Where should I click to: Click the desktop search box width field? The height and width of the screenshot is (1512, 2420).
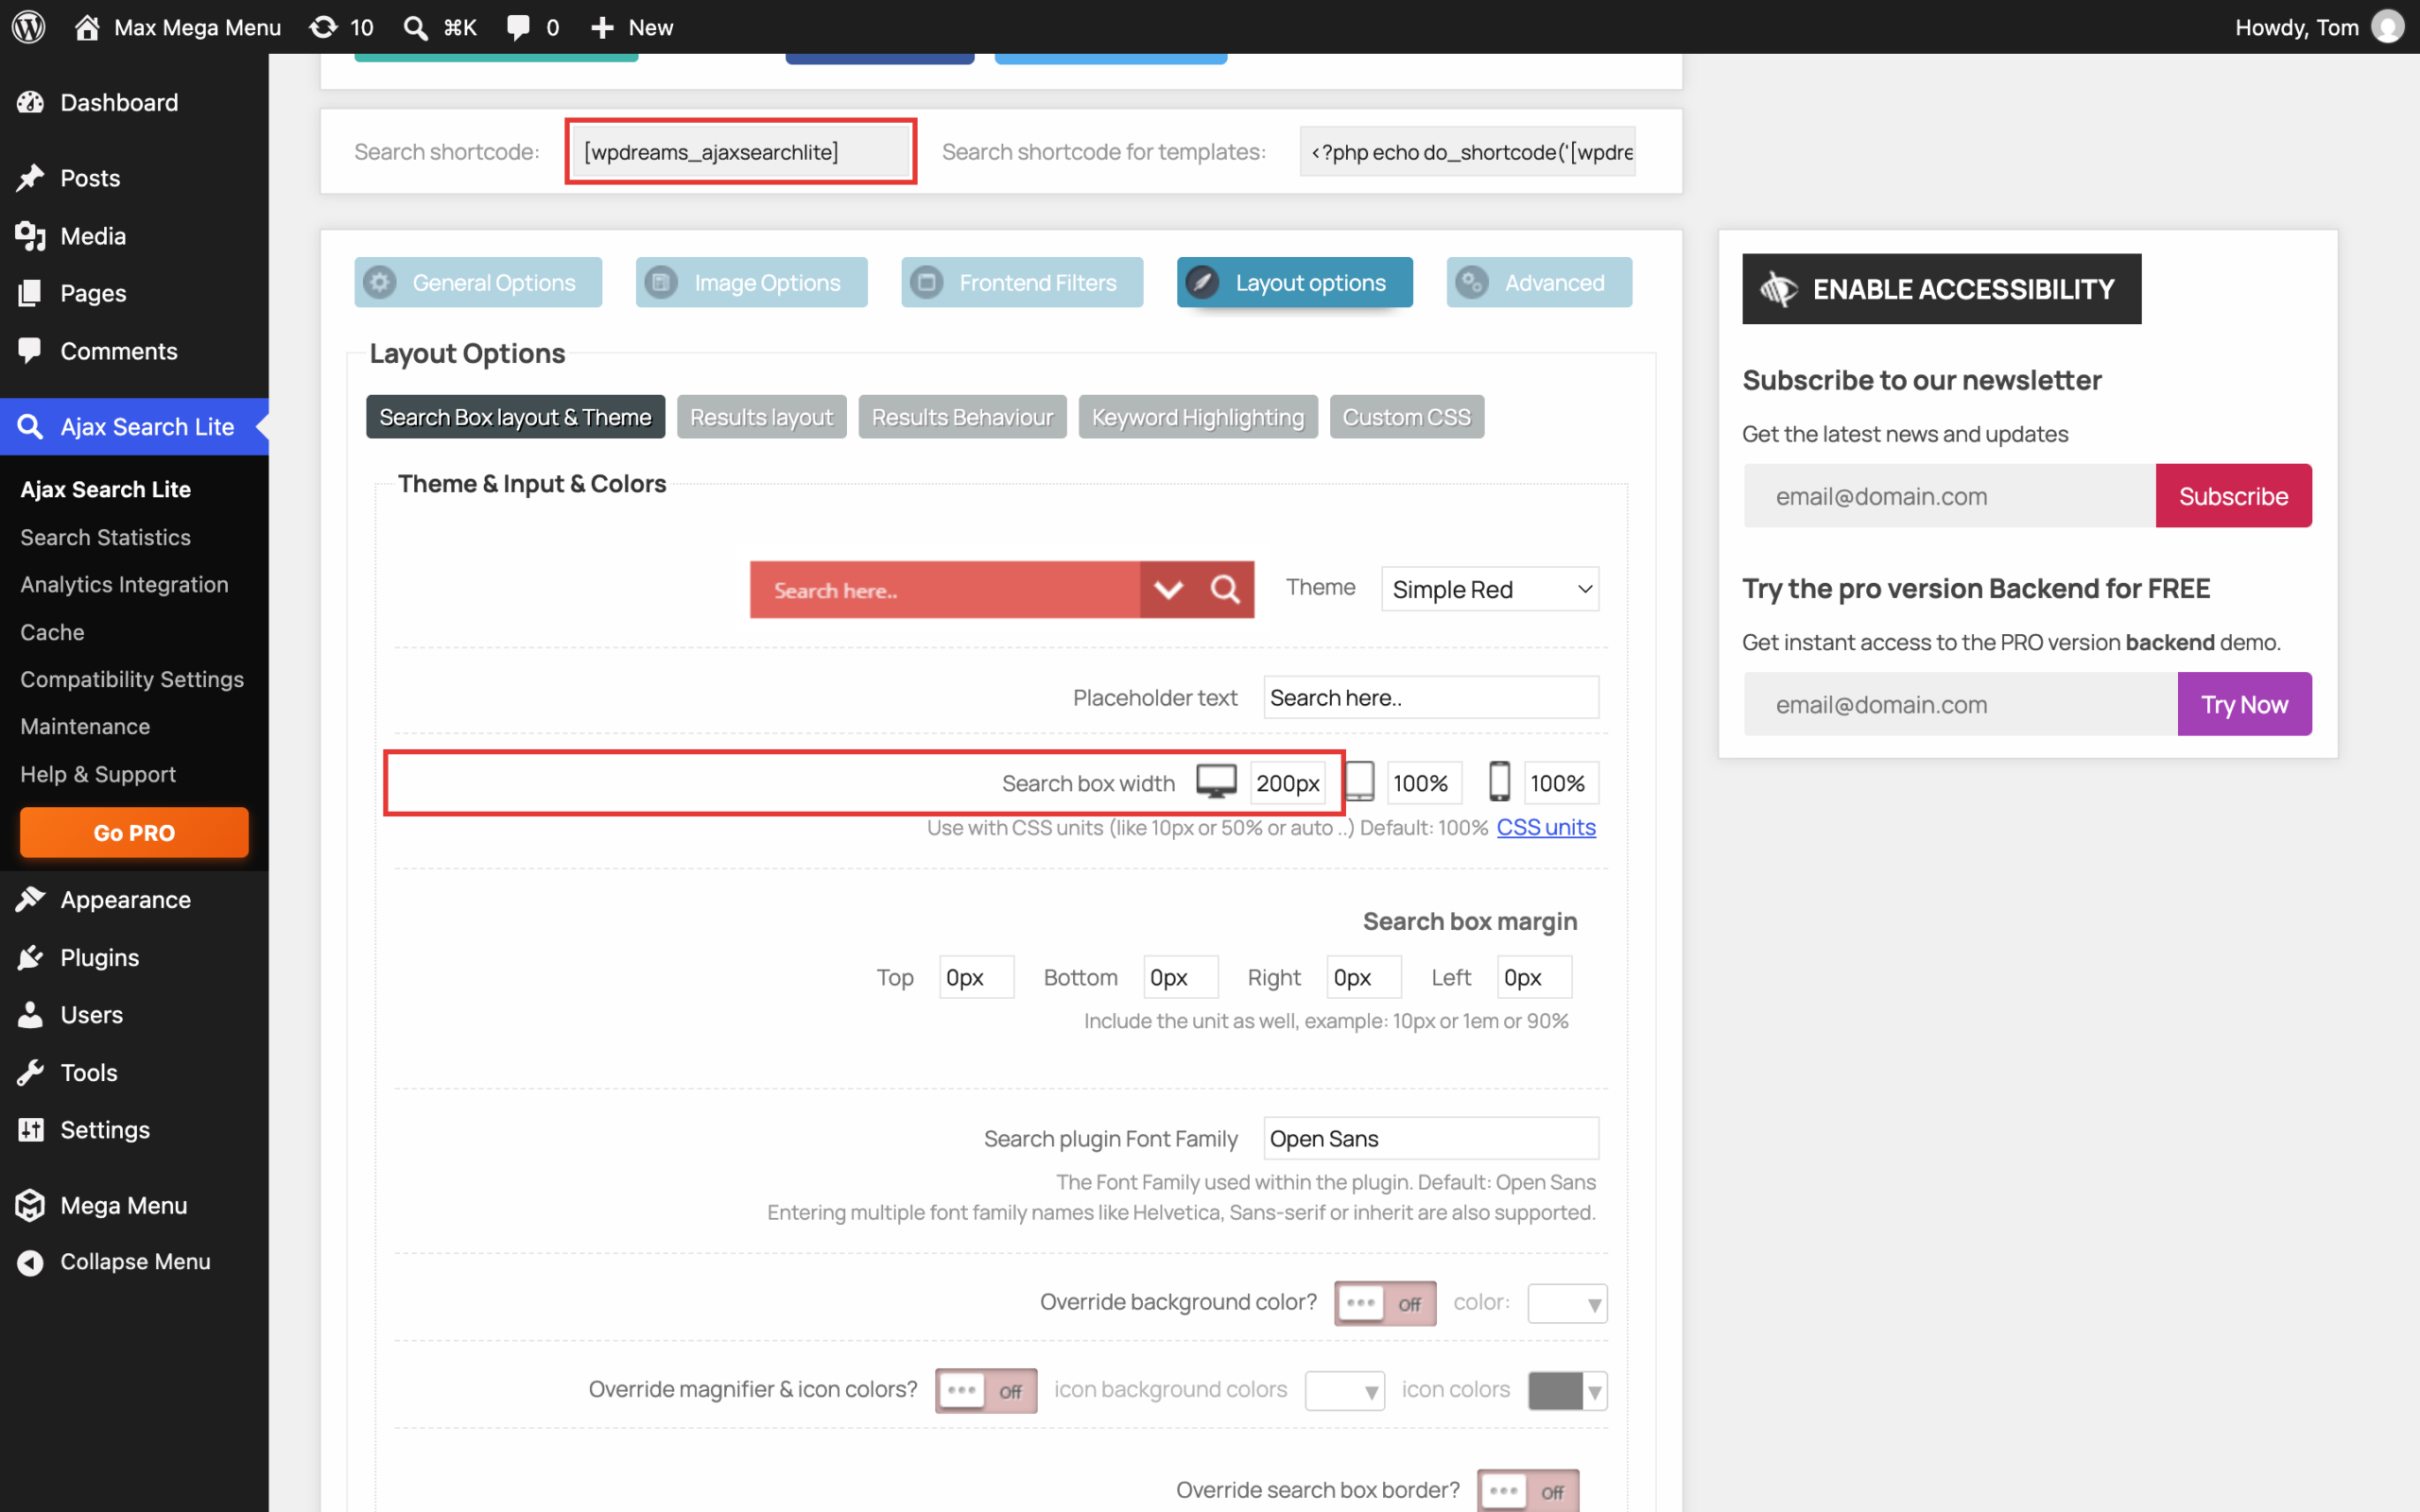pos(1287,783)
